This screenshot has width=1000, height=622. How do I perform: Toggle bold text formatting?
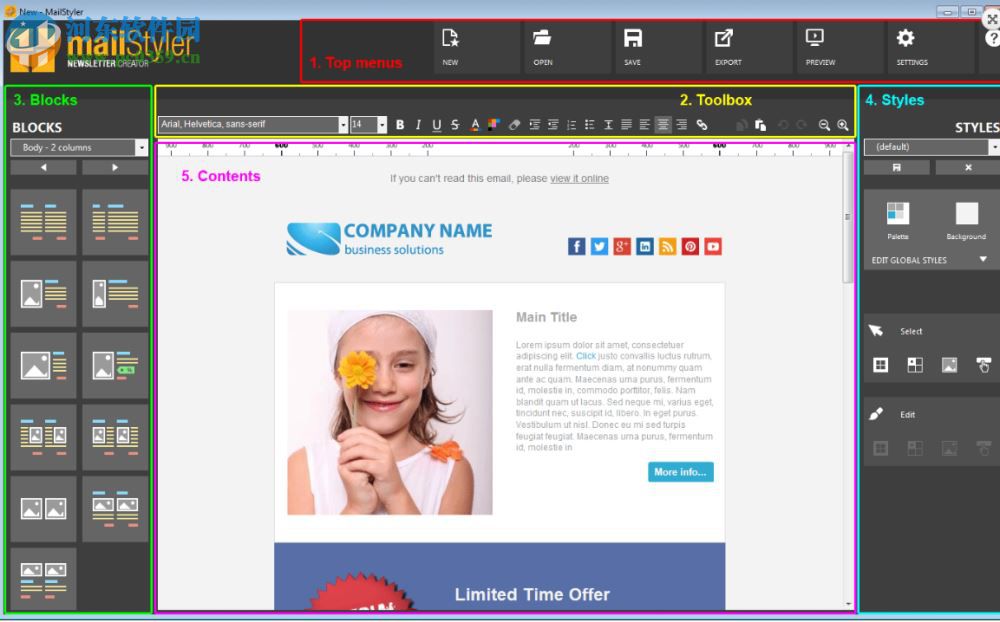click(x=399, y=124)
